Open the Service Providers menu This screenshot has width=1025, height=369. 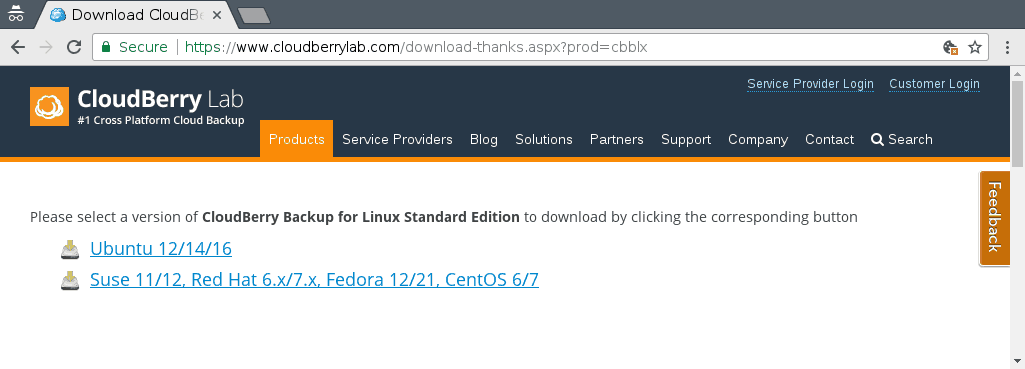[x=397, y=139]
